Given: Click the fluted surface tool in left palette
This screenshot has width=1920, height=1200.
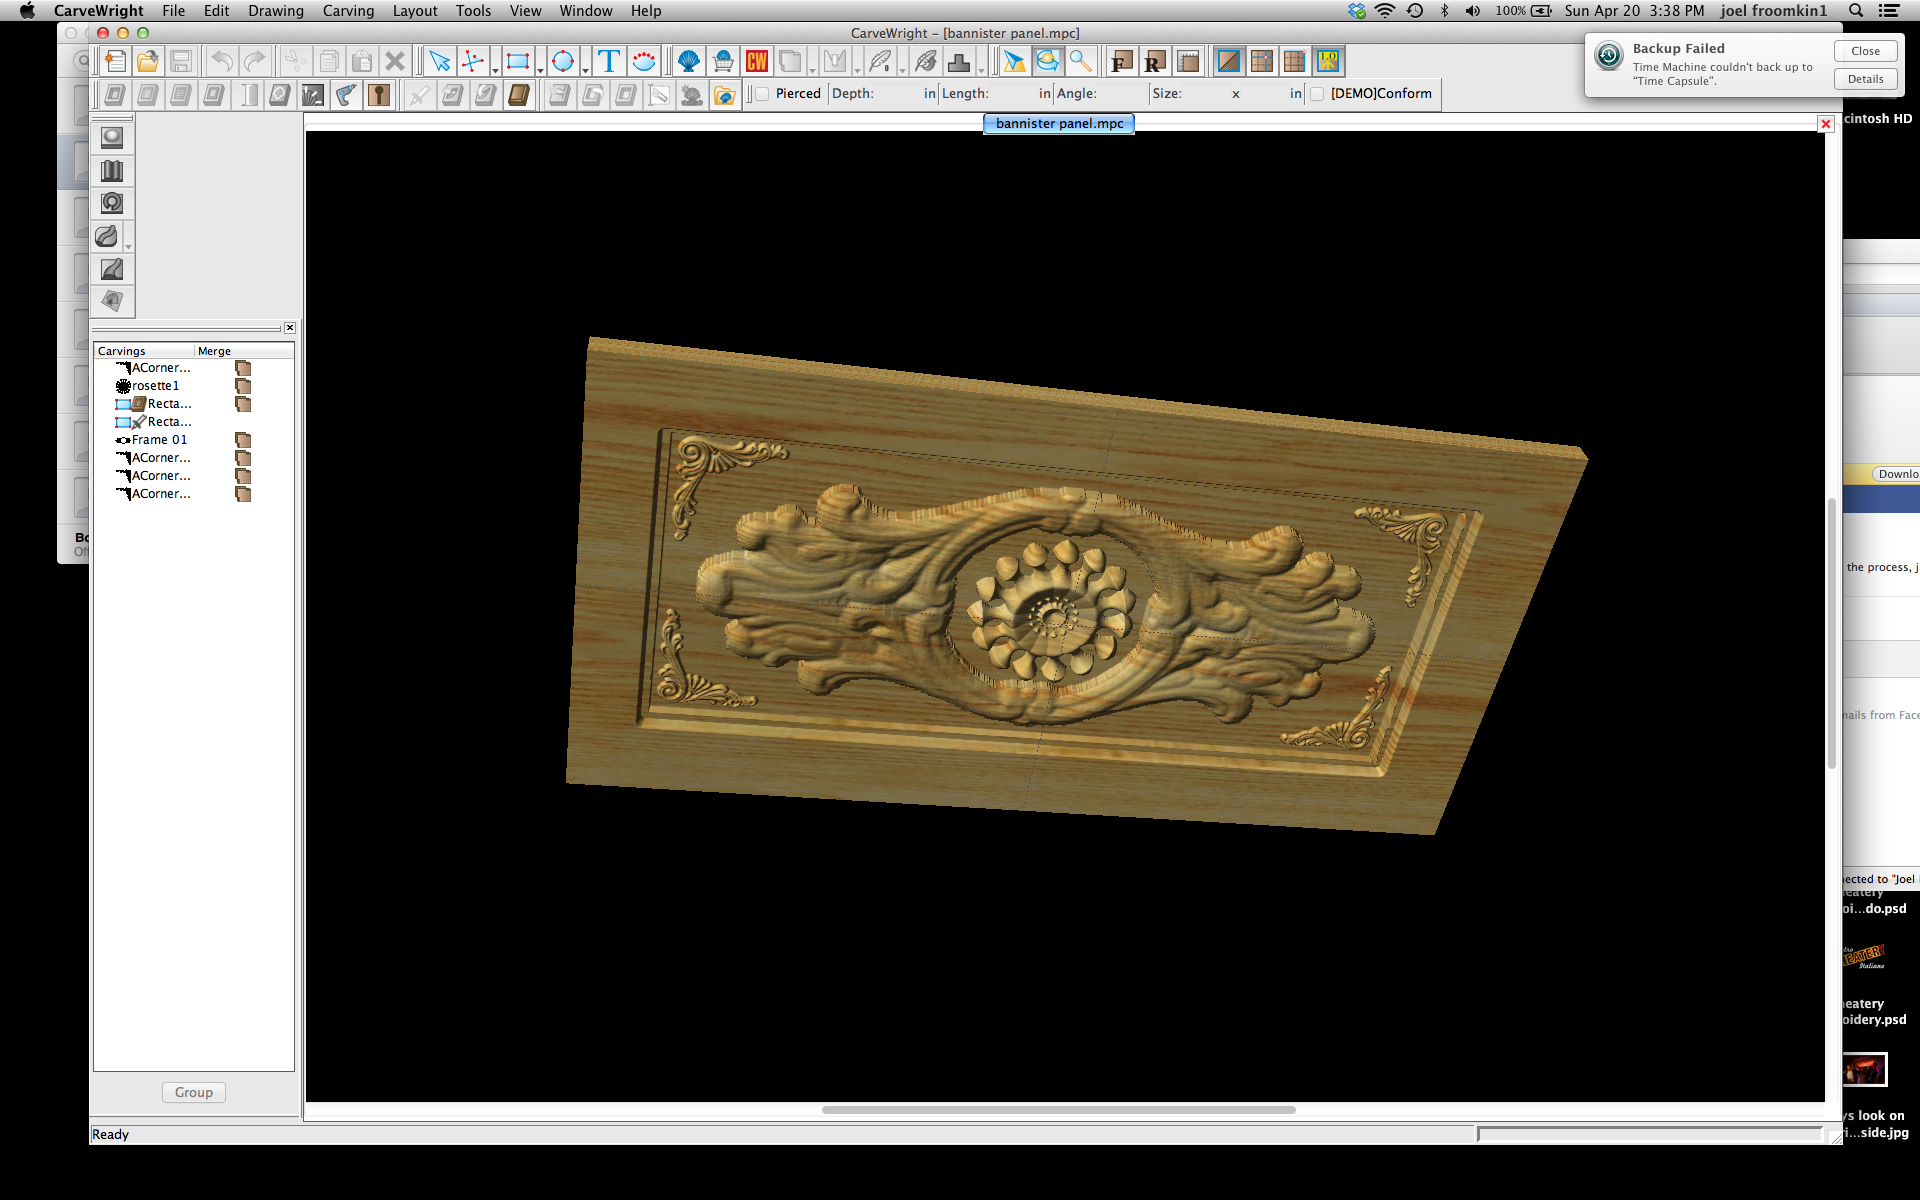Looking at the screenshot, I should (112, 171).
